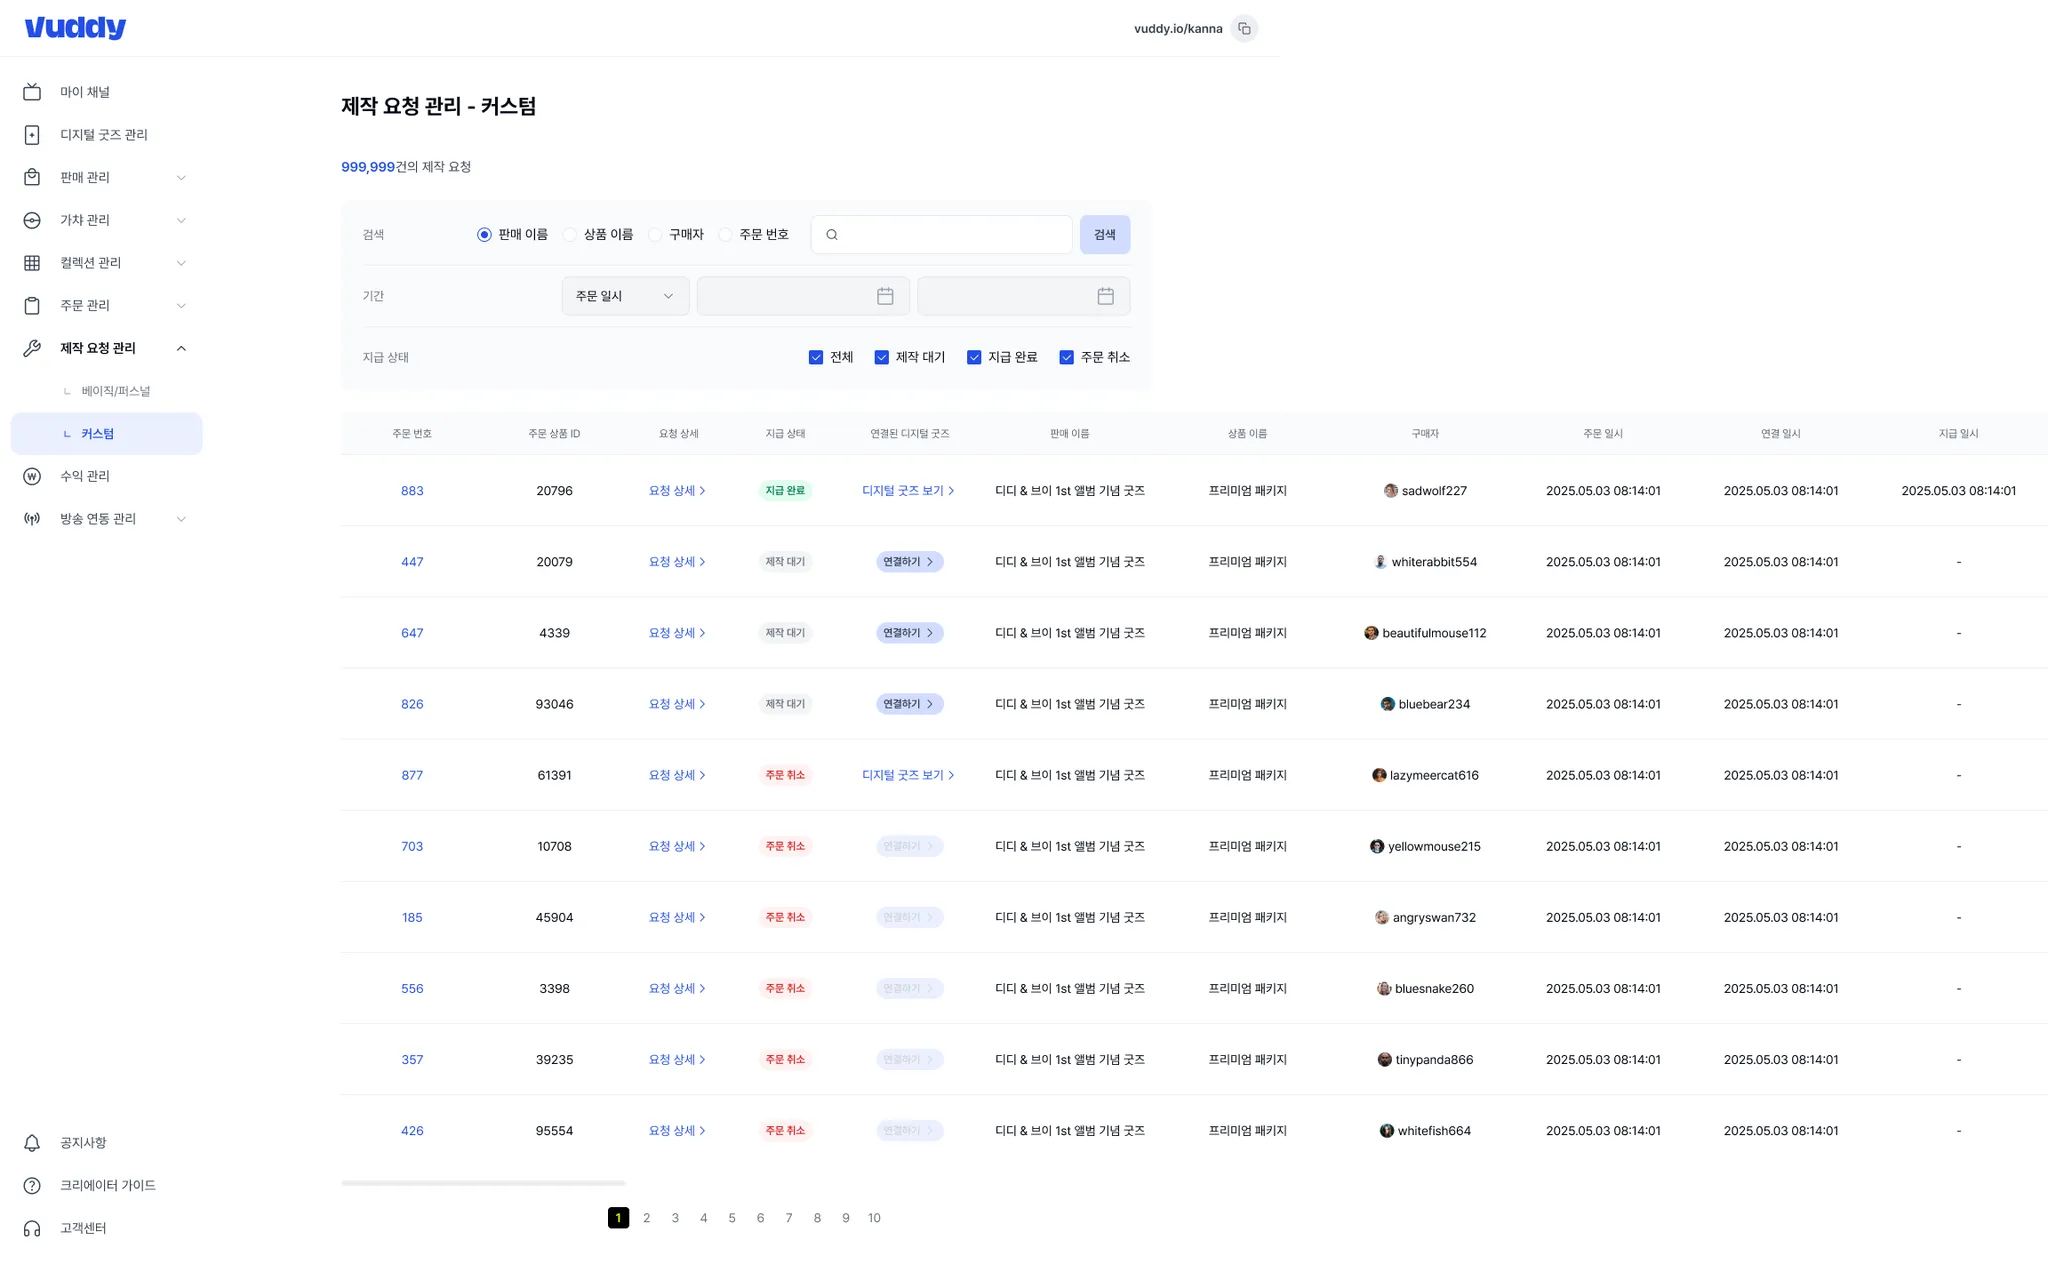Open 요청 상세 for order 883
The image size is (2048, 1264).
pos(677,491)
